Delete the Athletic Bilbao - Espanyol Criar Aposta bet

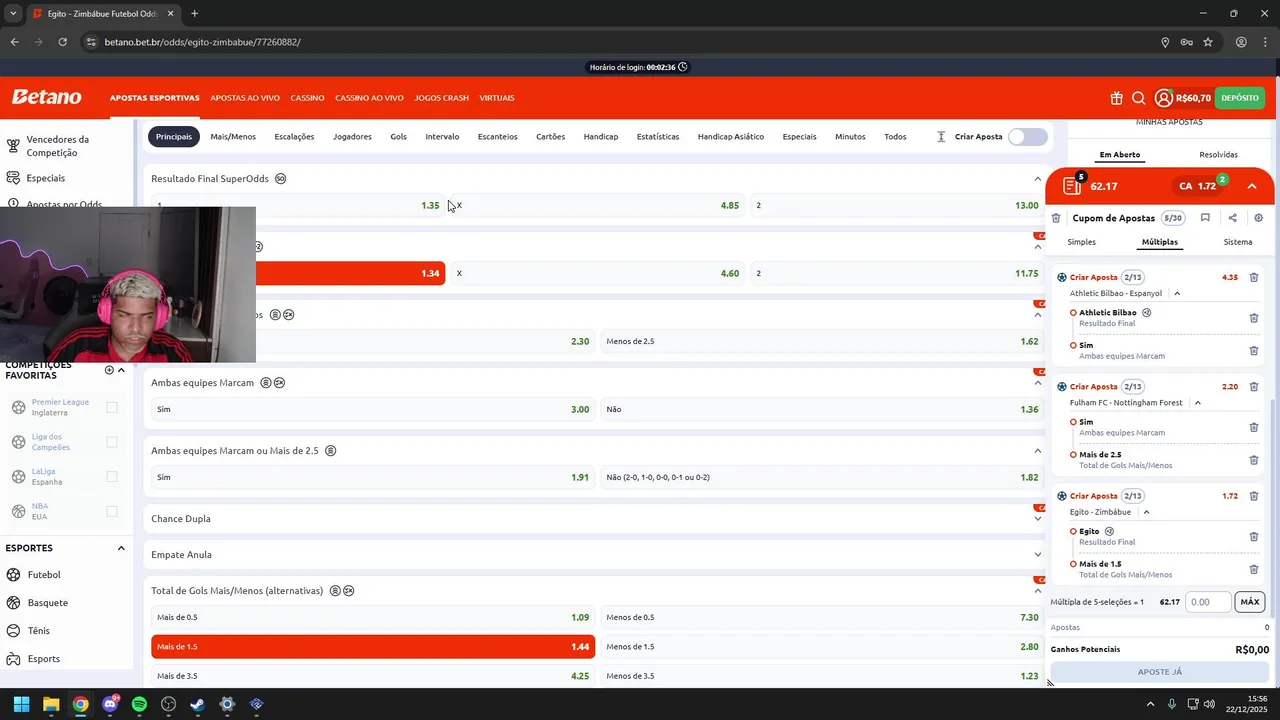pos(1254,277)
